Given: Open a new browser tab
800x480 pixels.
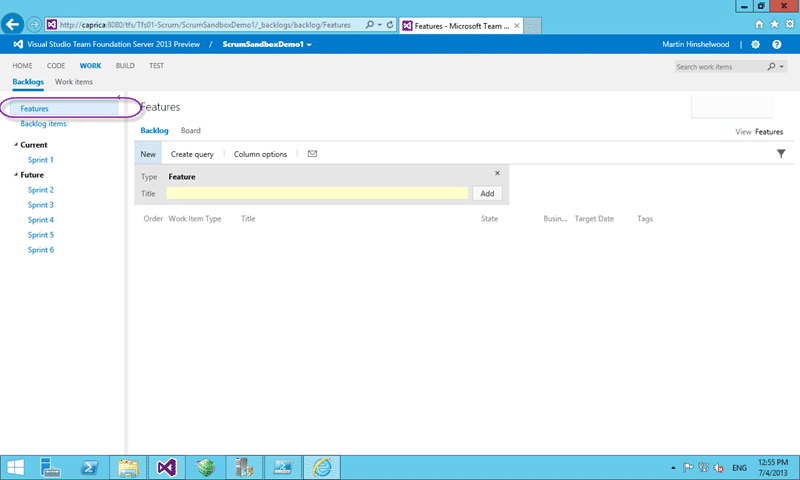Looking at the screenshot, I should click(x=532, y=26).
